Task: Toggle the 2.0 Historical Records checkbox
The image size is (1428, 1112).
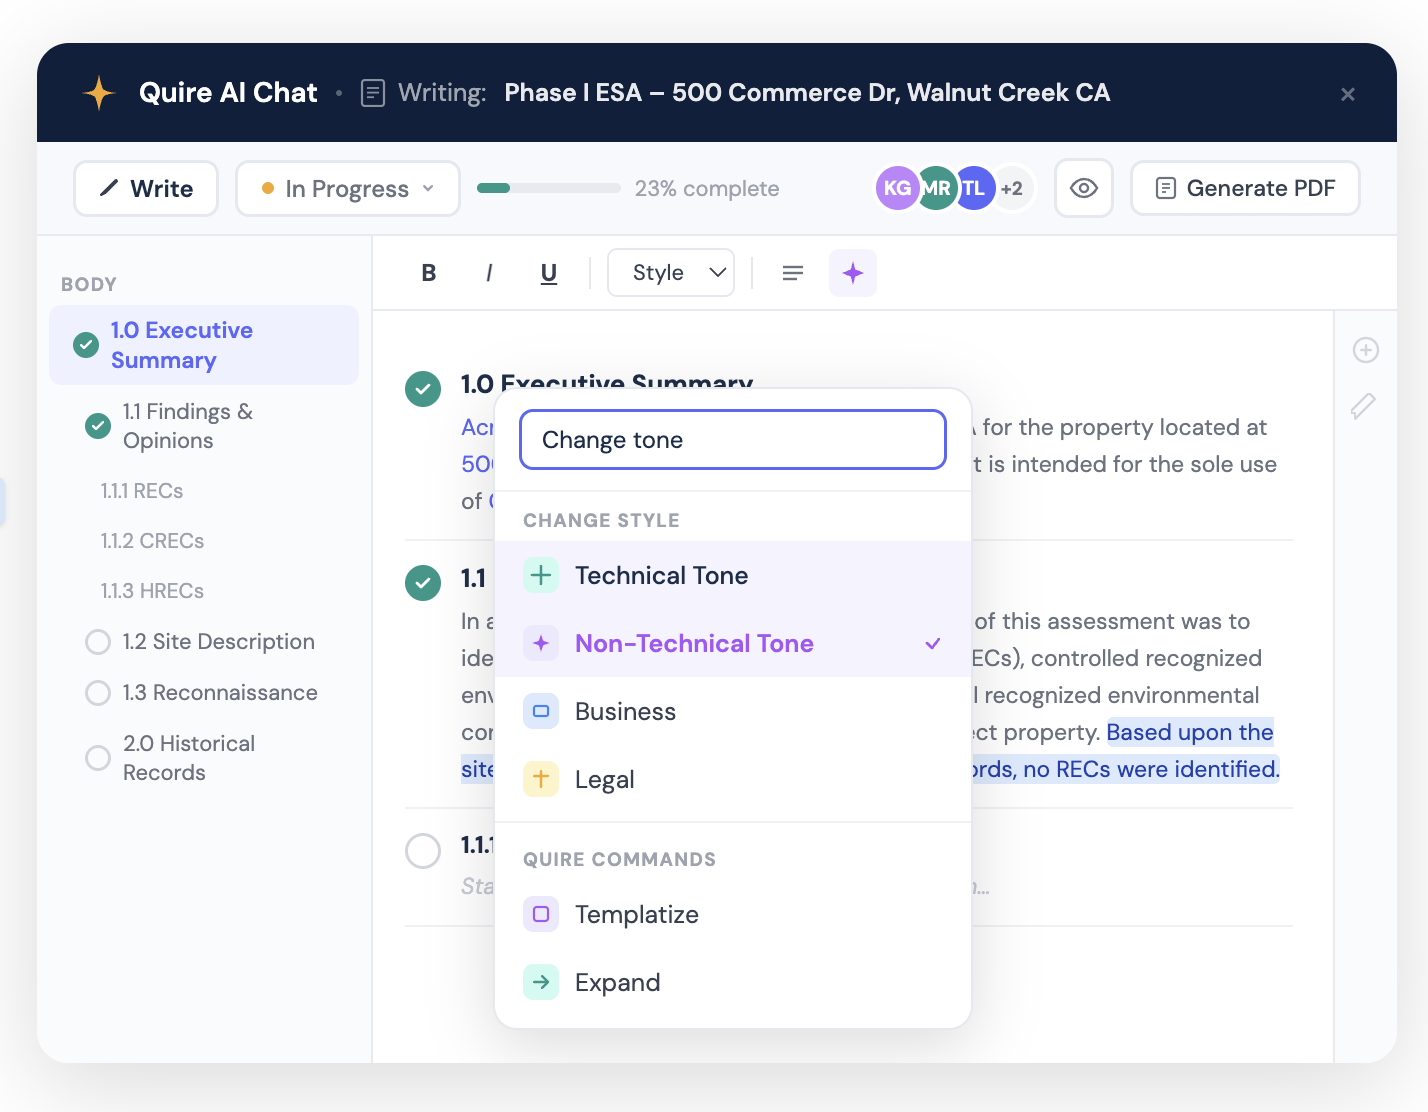Action: (98, 758)
